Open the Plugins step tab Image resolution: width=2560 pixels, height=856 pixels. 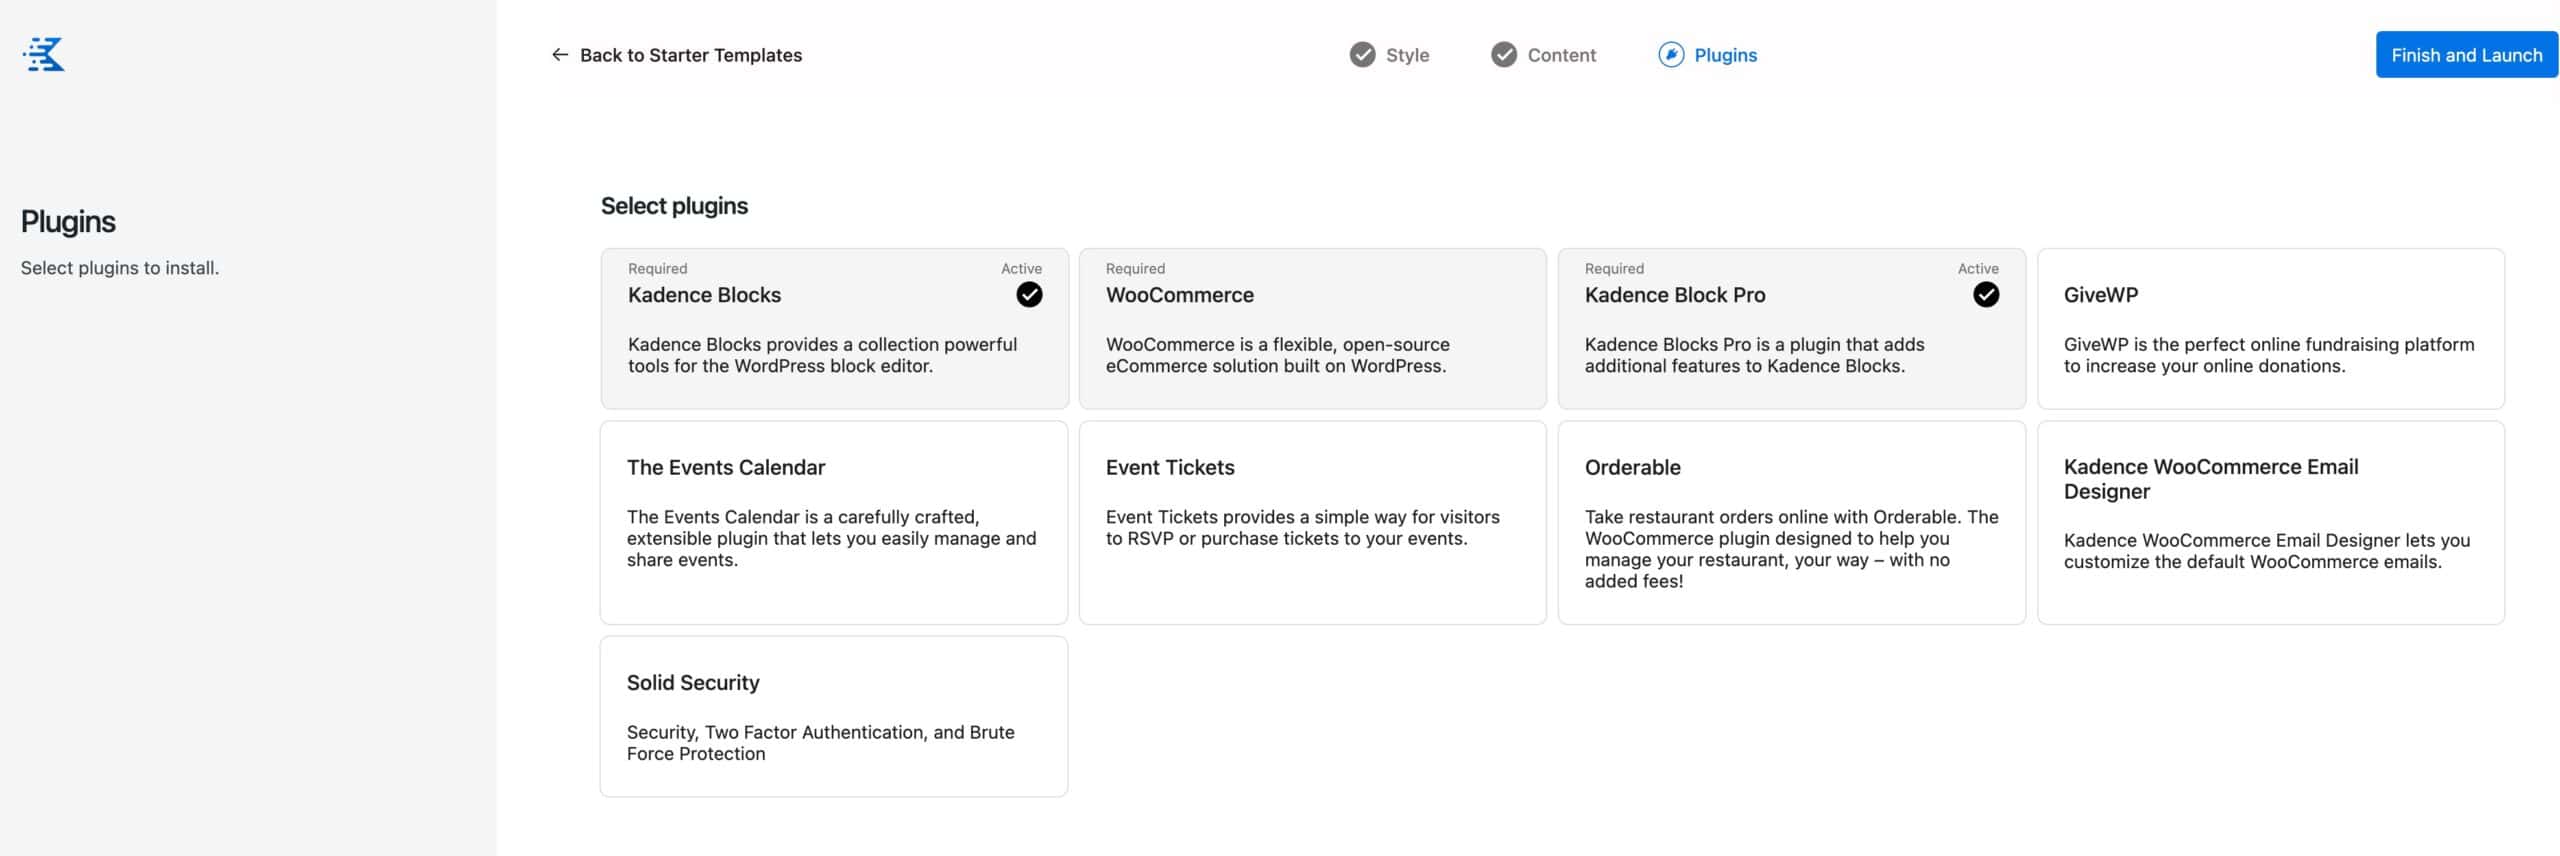(x=1725, y=55)
